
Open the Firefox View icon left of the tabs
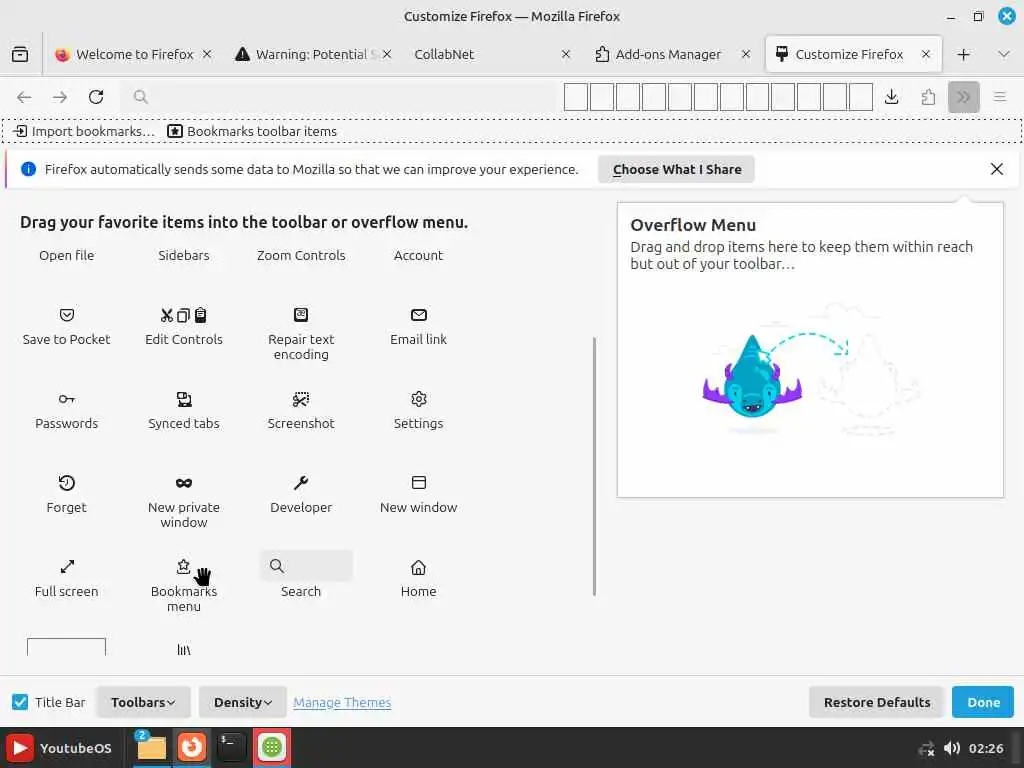[x=20, y=54]
